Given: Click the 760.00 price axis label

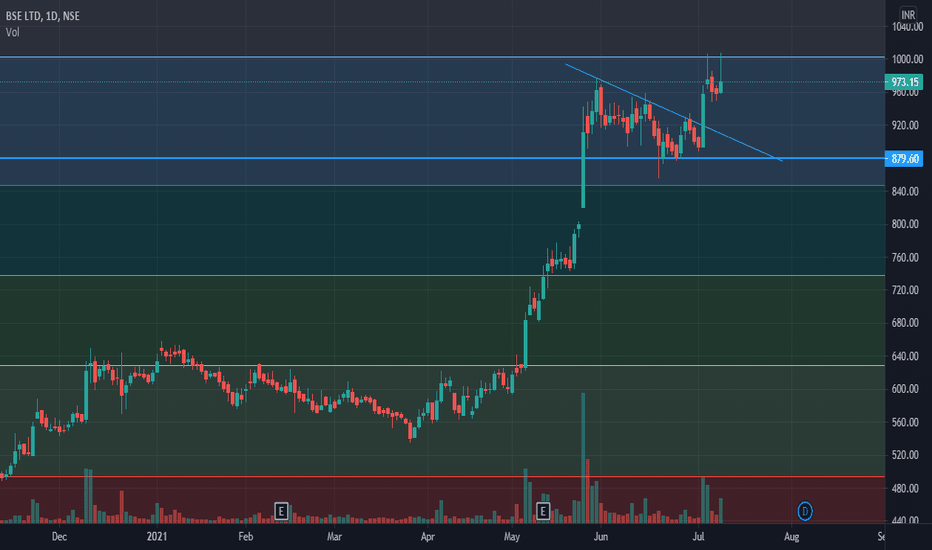Looking at the screenshot, I should pos(905,257).
